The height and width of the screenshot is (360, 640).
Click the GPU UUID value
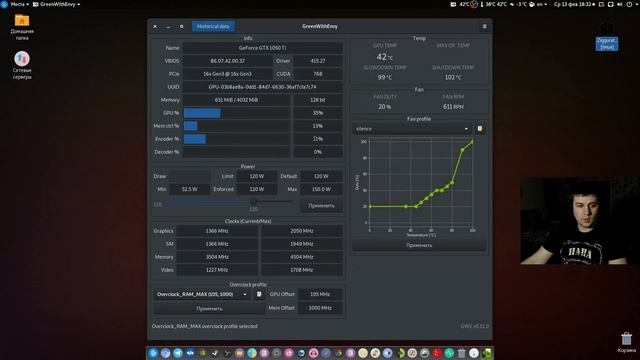(262, 87)
